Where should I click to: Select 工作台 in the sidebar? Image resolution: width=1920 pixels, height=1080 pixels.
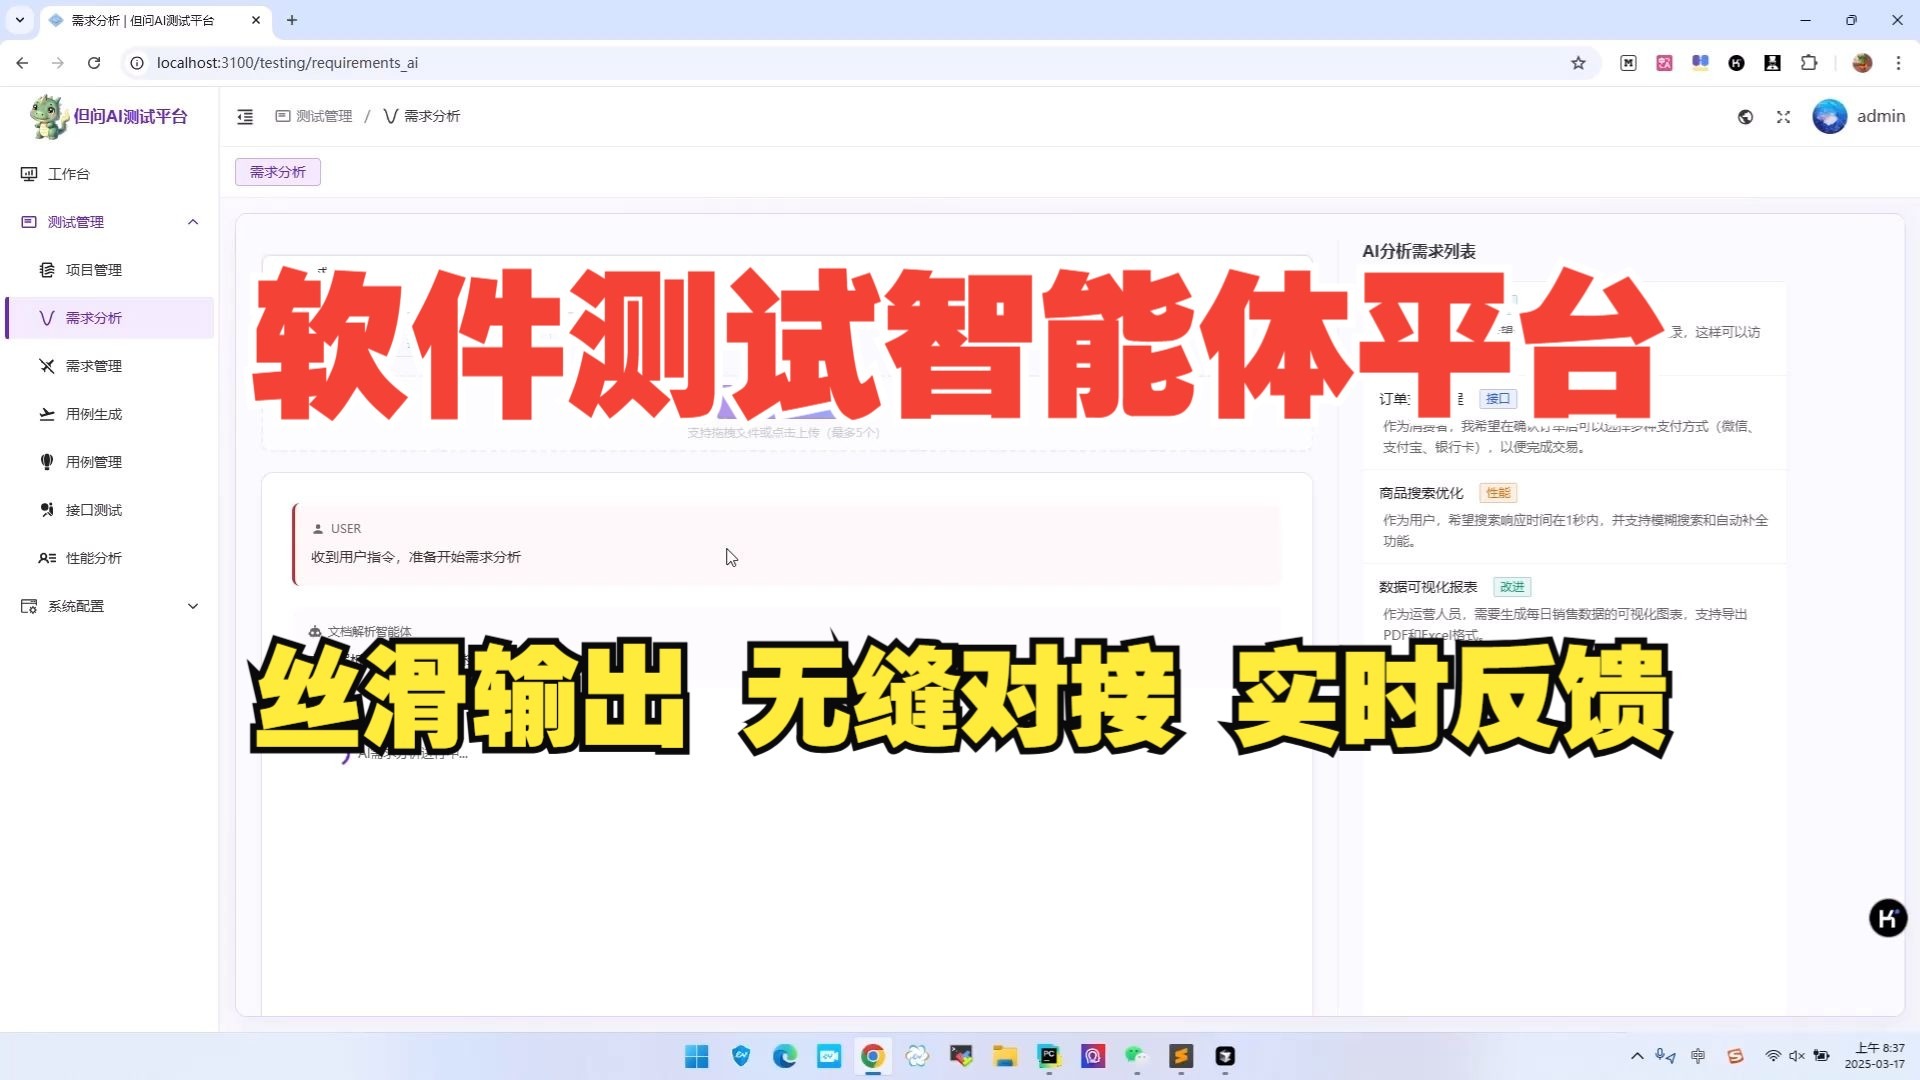68,173
